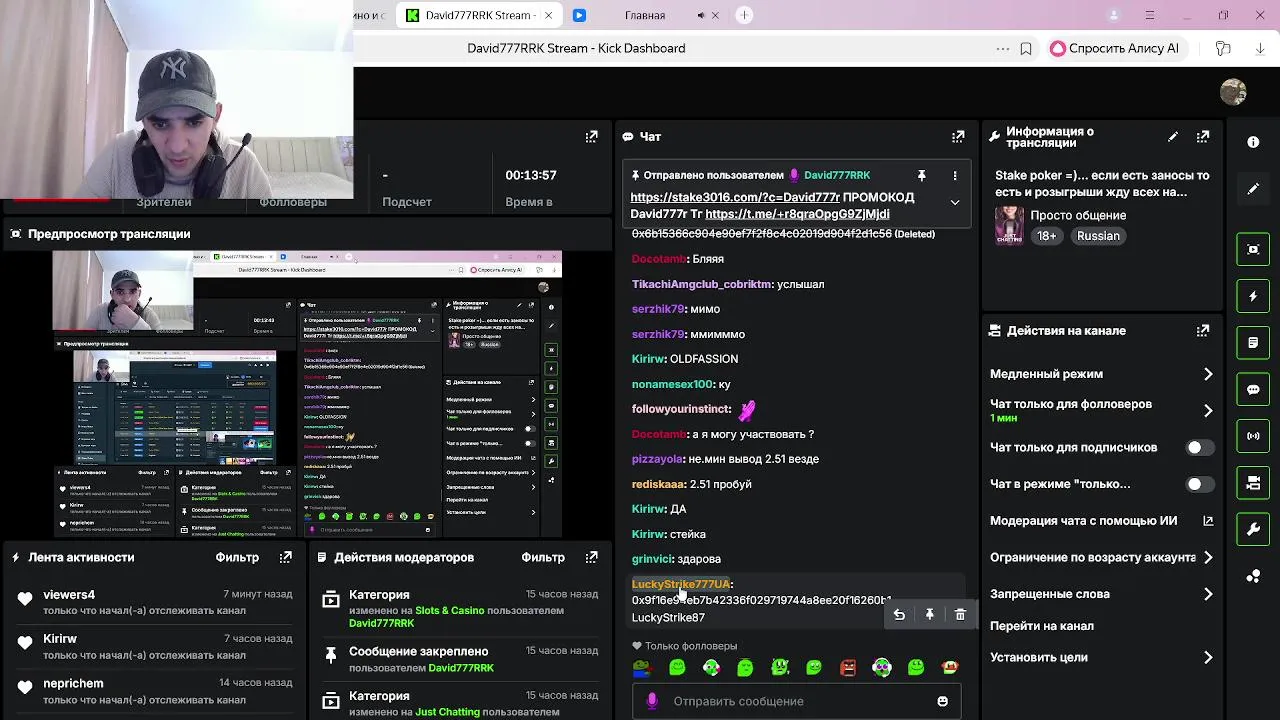This screenshot has height=720, width=1280.
Task: Open LuckyStrike777UA user name in chat
Action: point(680,584)
